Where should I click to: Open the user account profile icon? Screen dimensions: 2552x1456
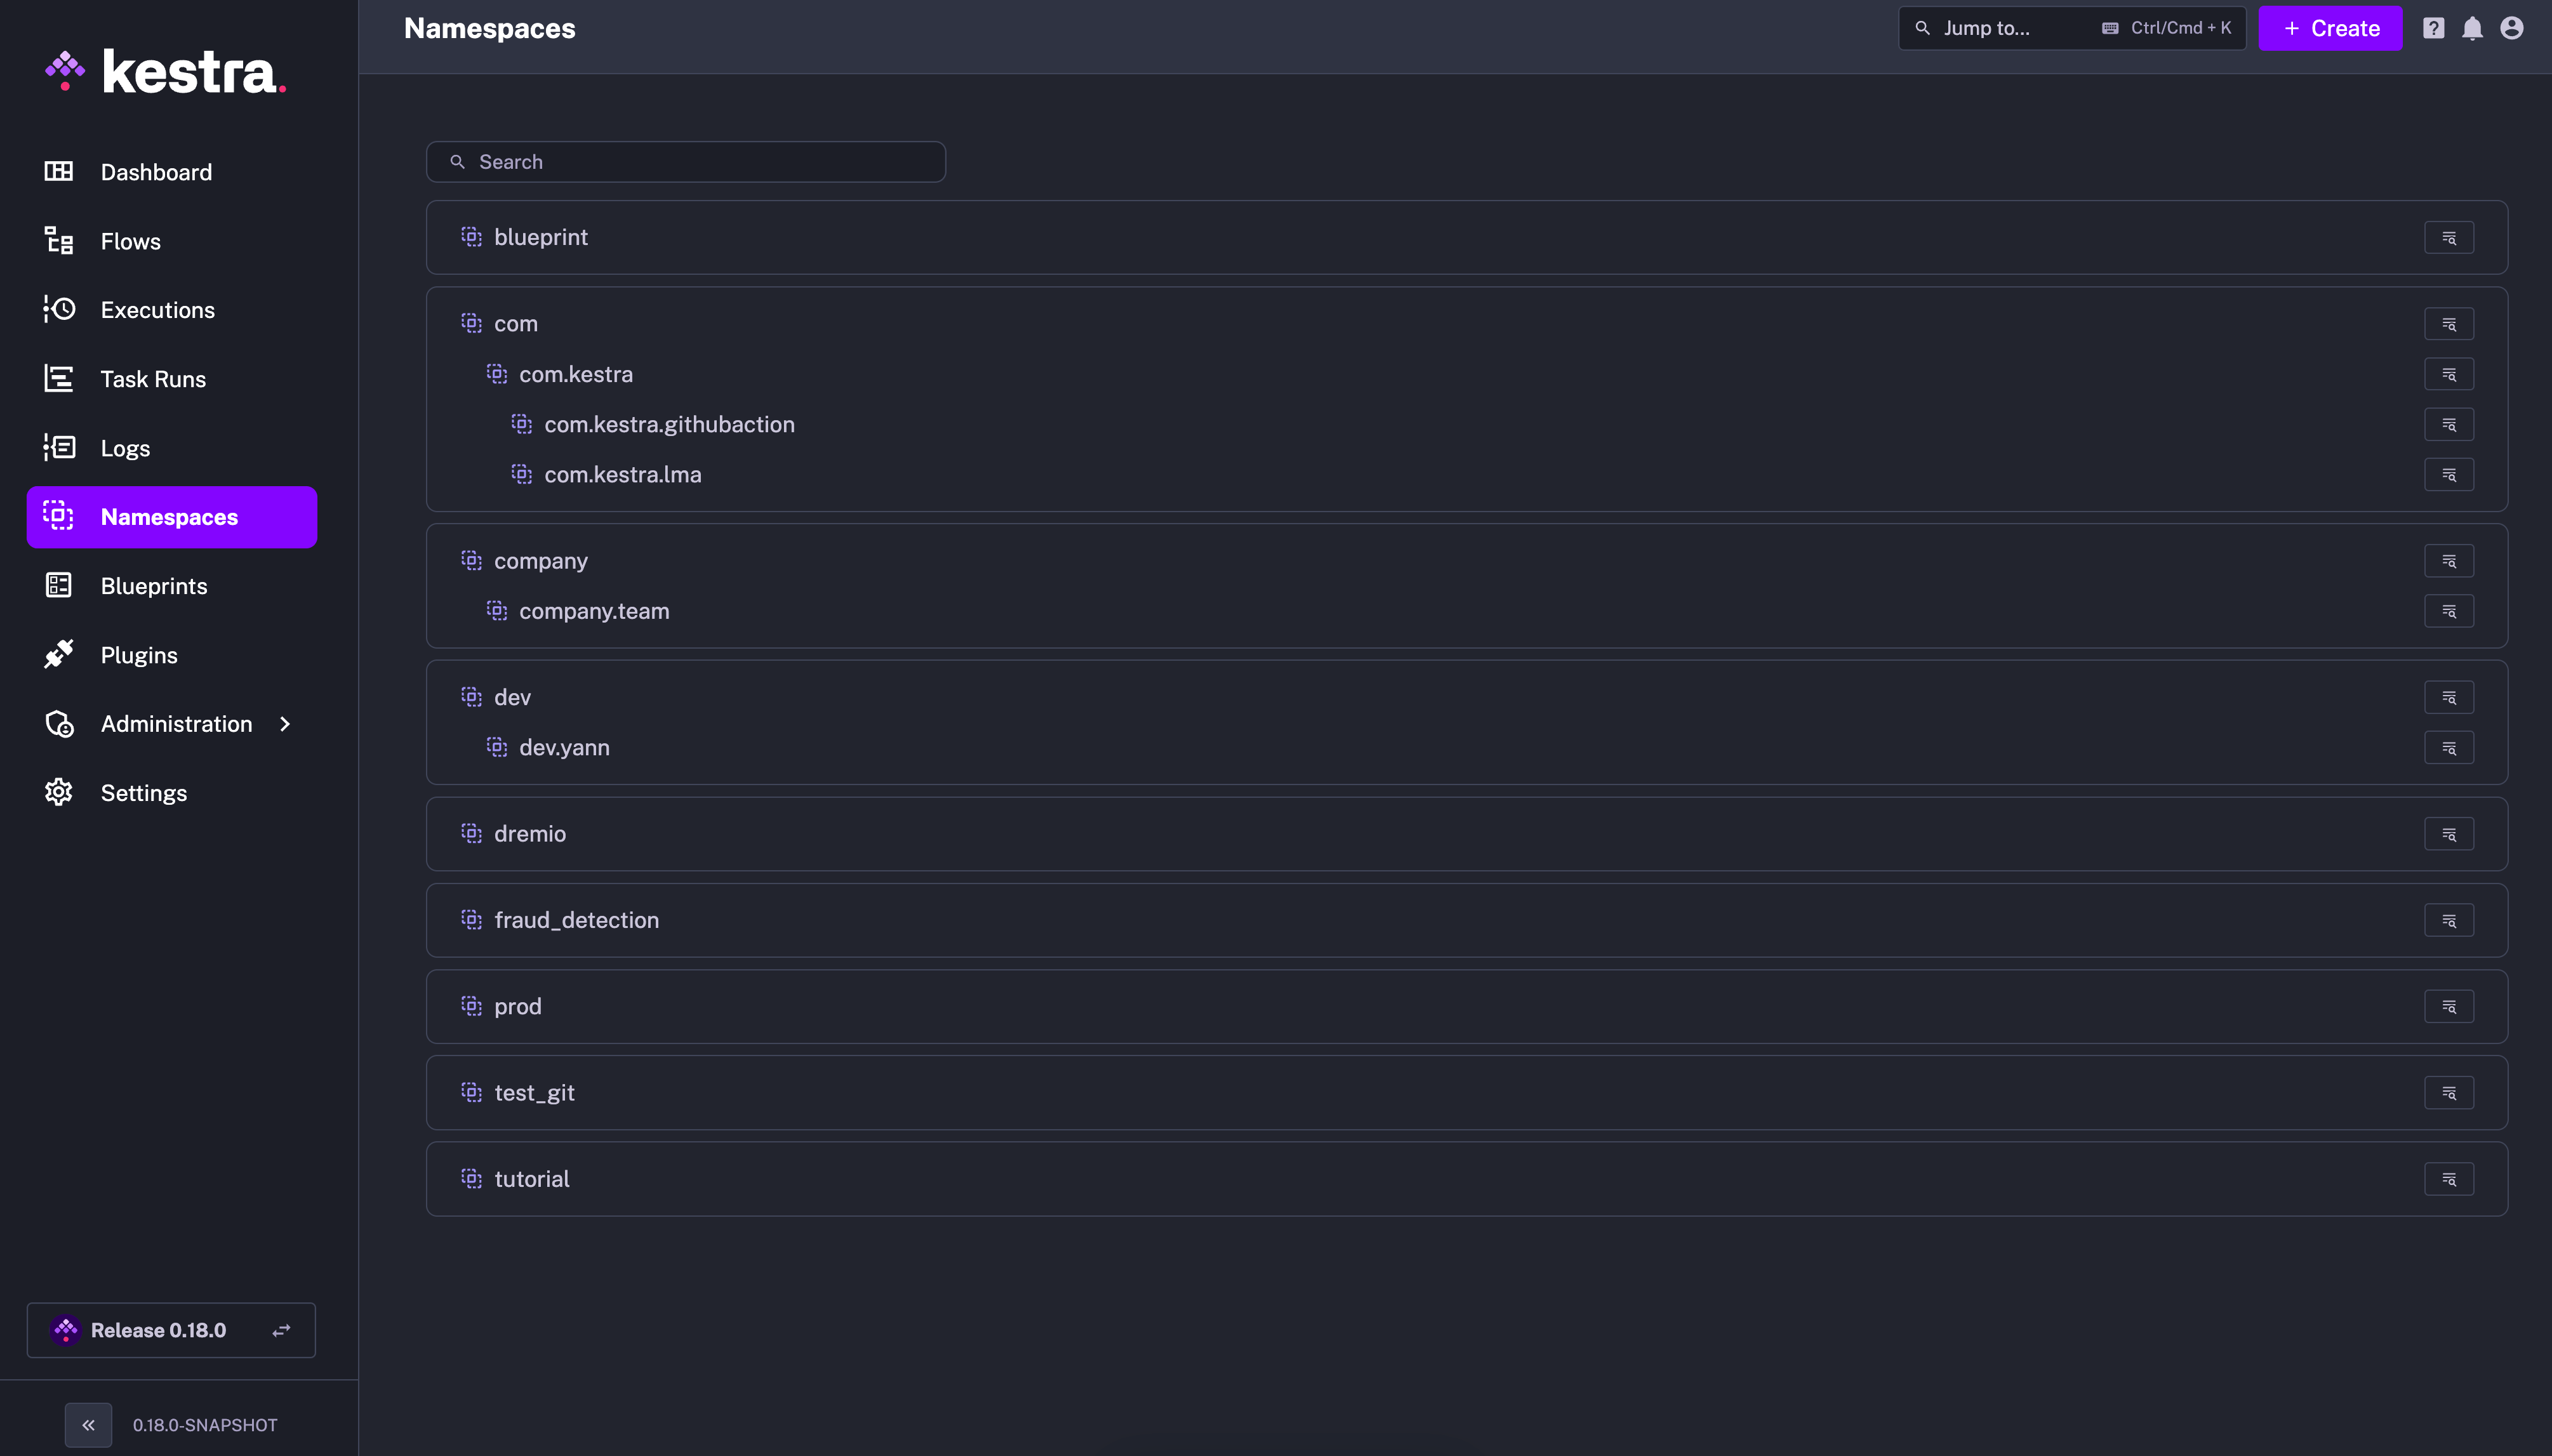(2511, 28)
